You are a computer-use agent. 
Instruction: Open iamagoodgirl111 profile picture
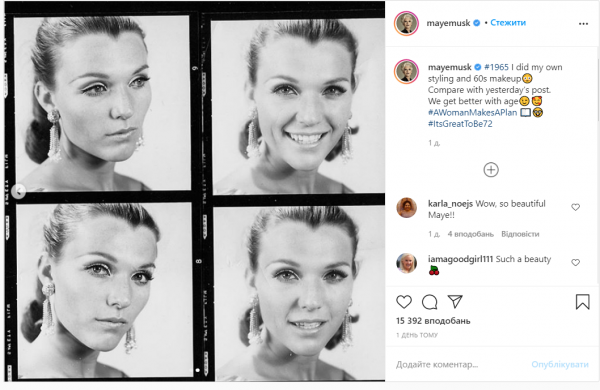(x=406, y=263)
